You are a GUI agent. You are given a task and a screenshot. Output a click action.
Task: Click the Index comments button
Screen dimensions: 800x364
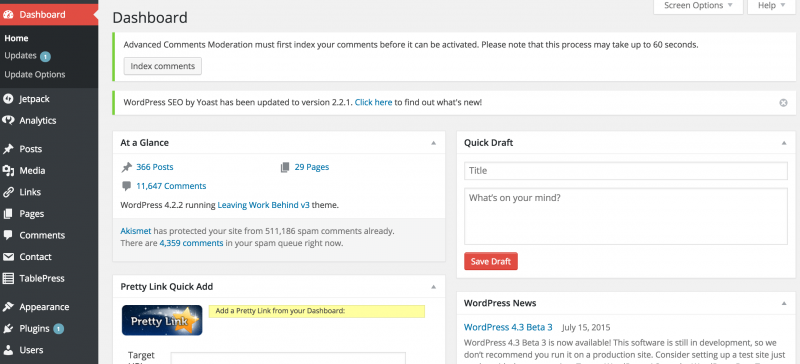point(163,66)
